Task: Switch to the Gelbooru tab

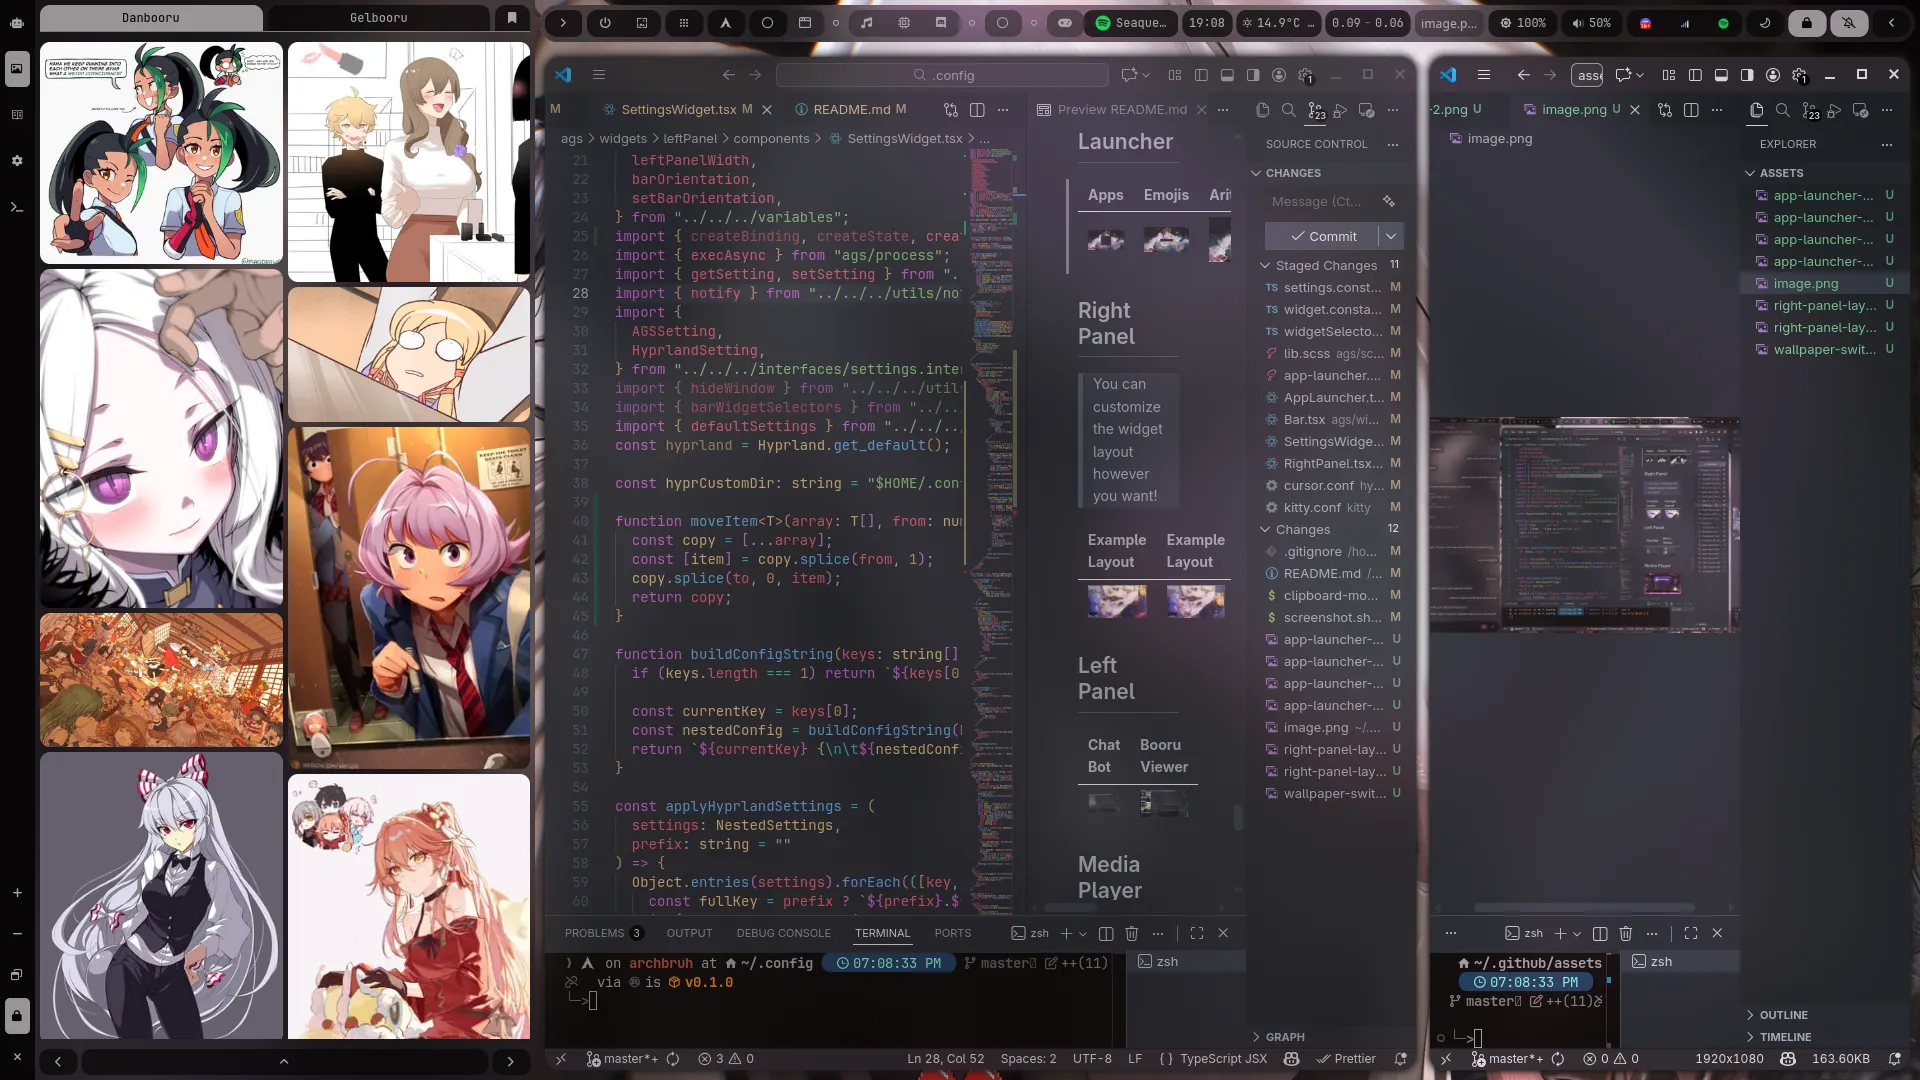Action: [378, 18]
